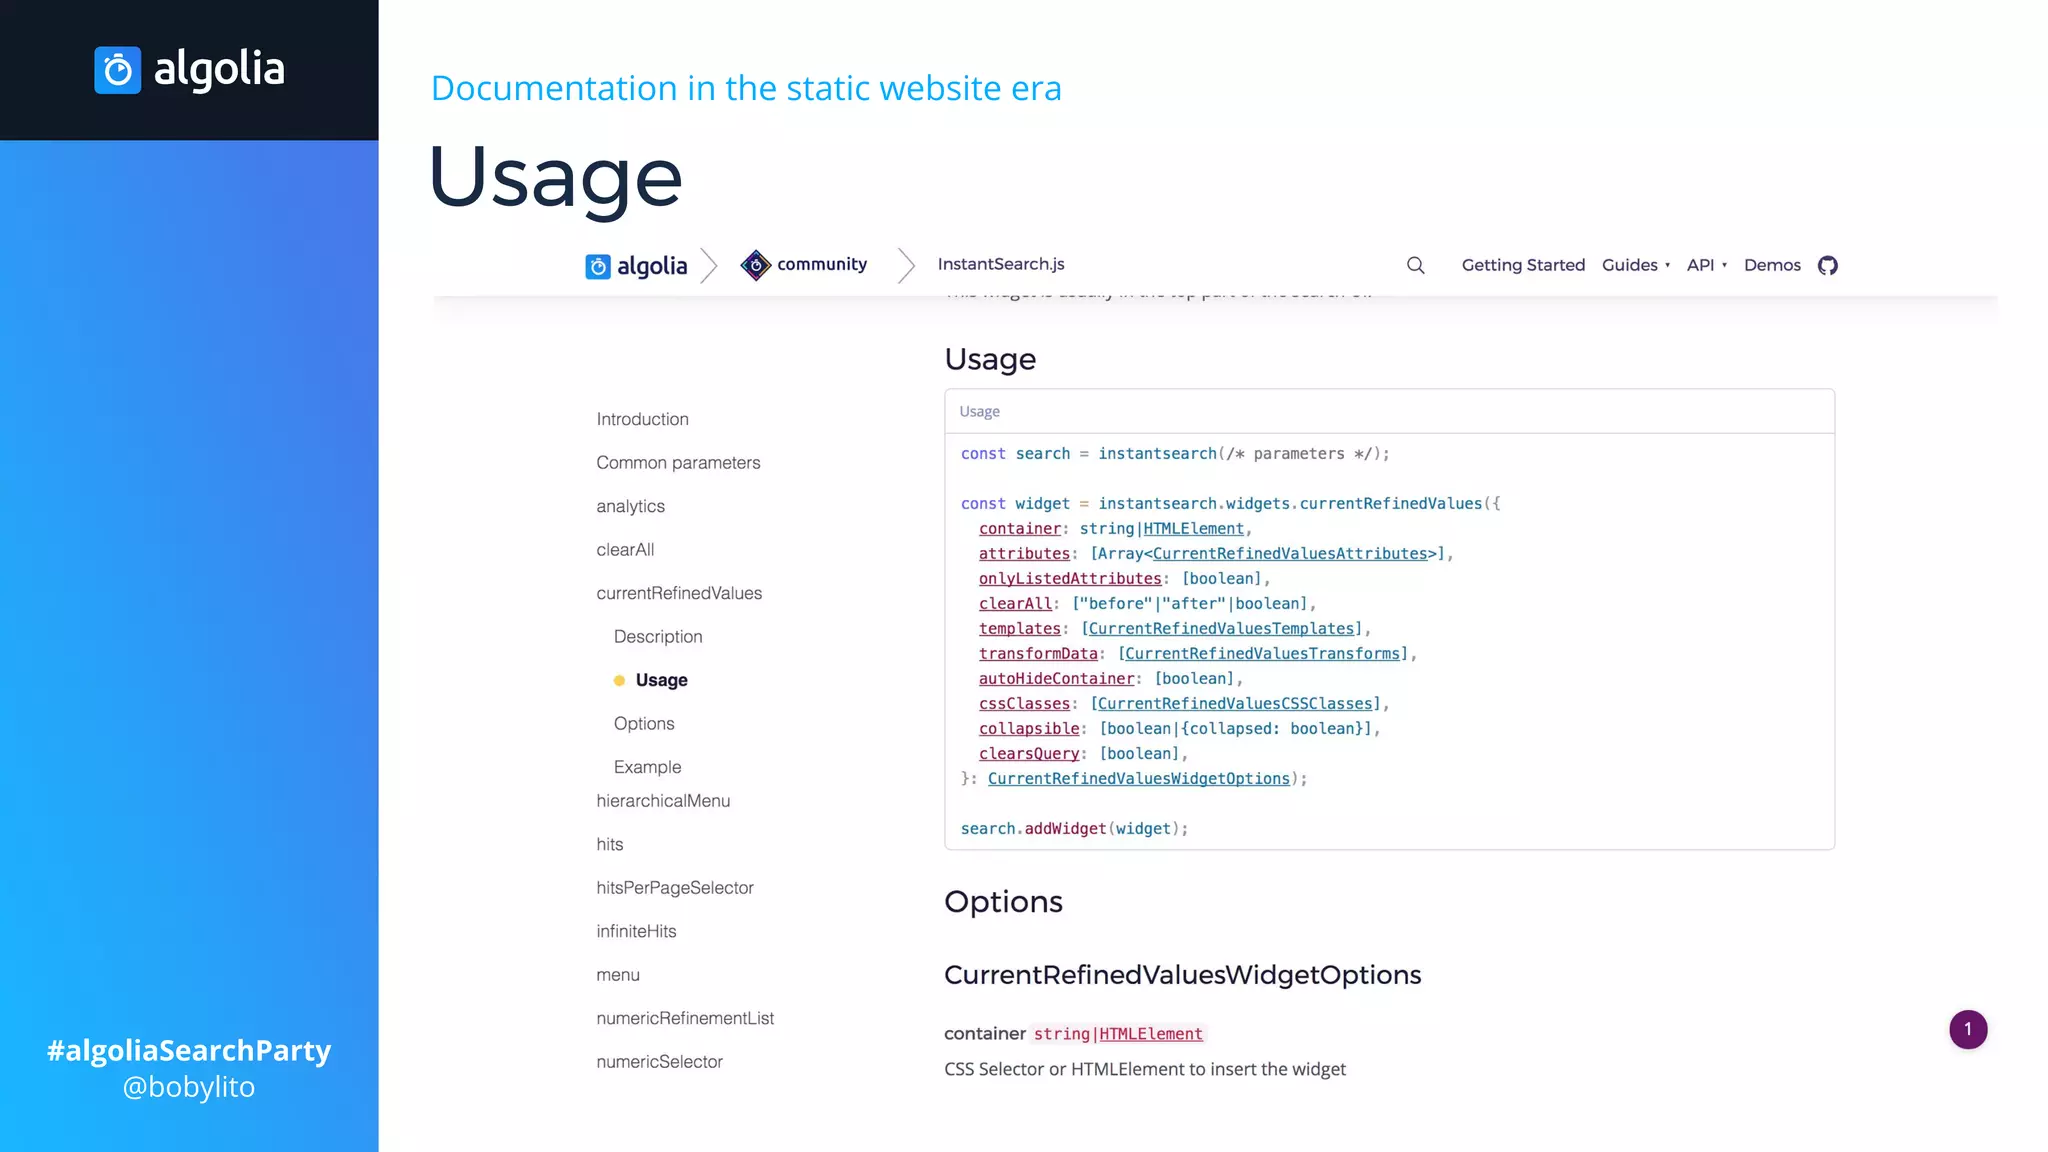Open CurrentRefinedValuesWidgetOptions type link
This screenshot has height=1152, width=2048.
[1139, 779]
